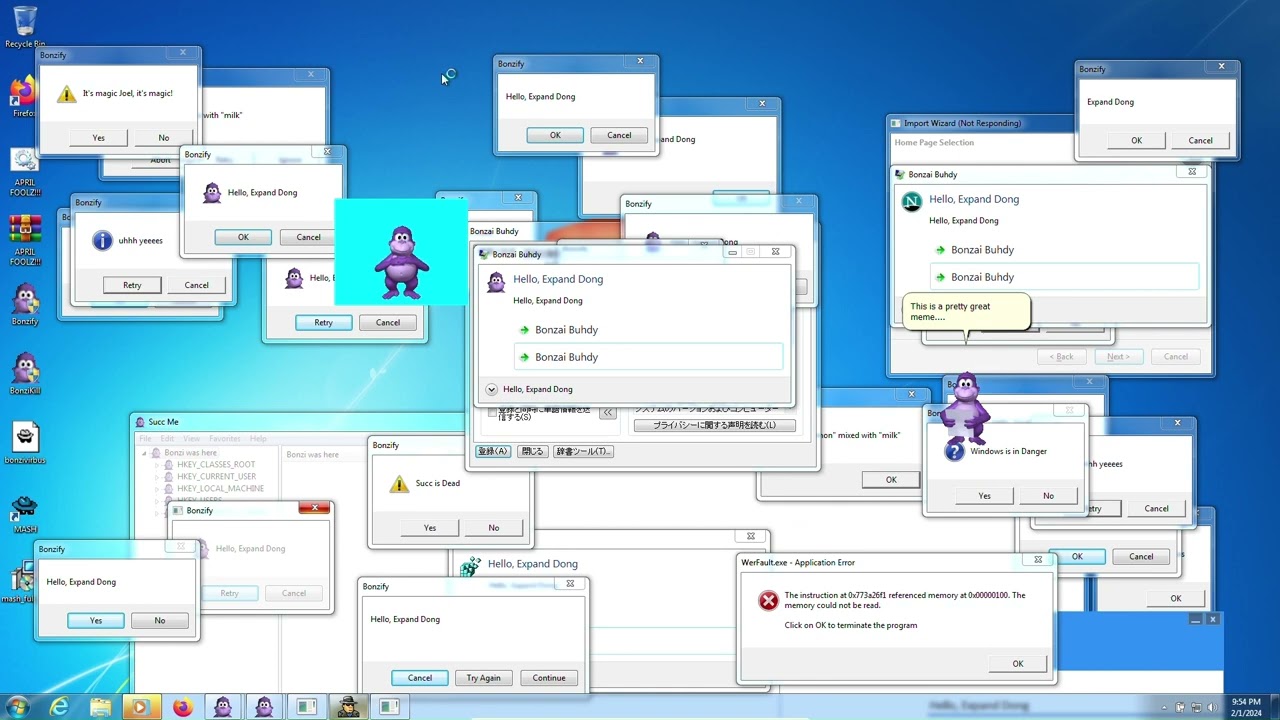Select the MASH desktop icon
Viewport: 1280px width, 720px height.
coord(25,513)
